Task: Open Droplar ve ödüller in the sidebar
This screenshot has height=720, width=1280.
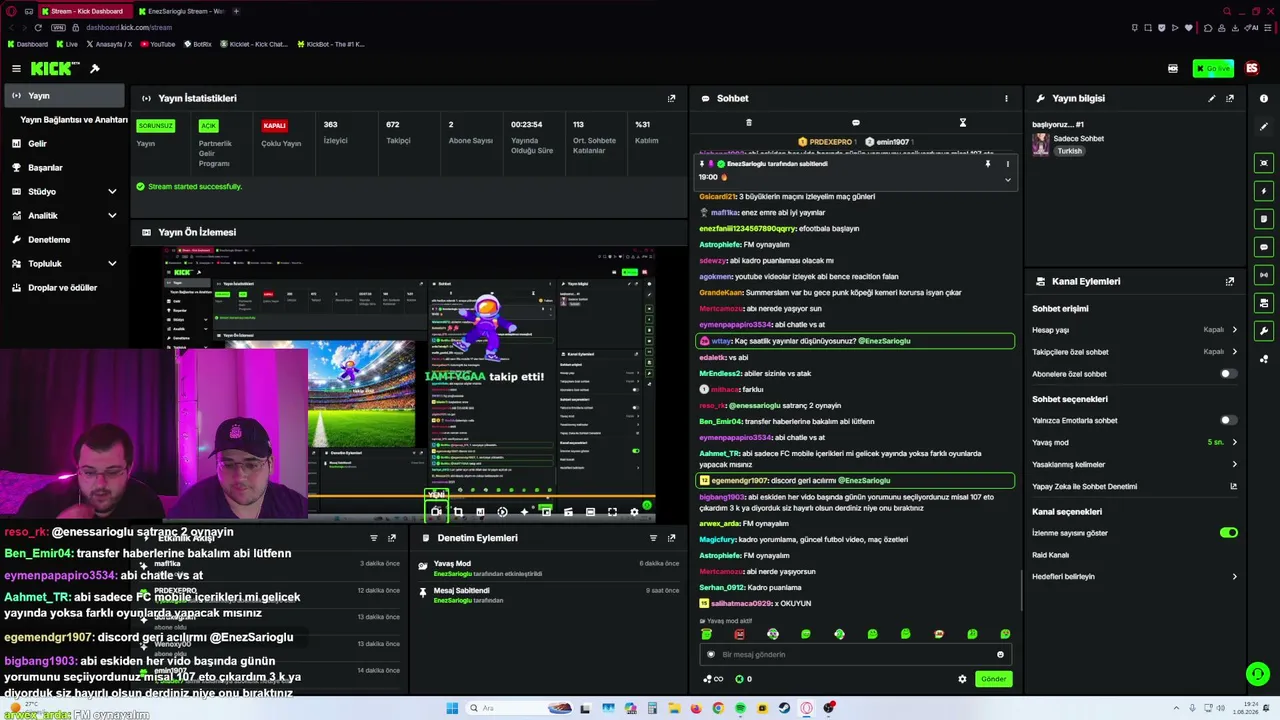Action: pos(64,287)
